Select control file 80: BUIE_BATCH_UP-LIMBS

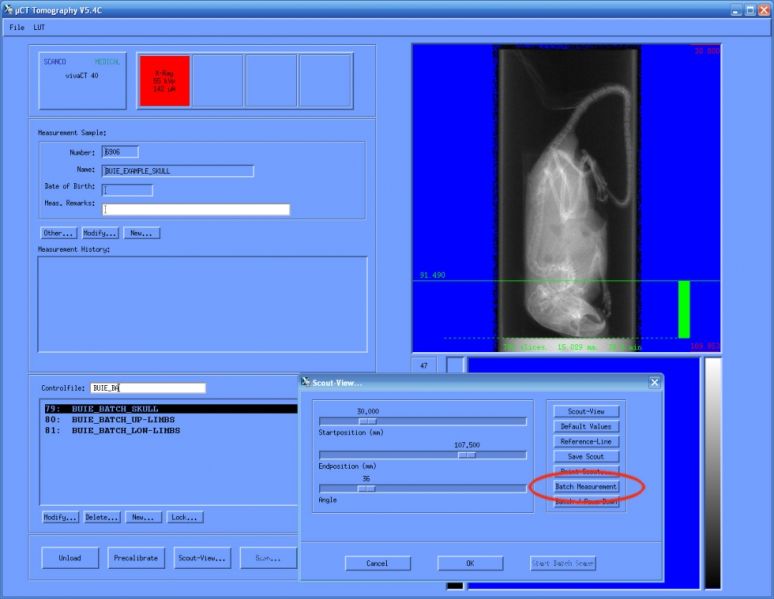[171, 420]
